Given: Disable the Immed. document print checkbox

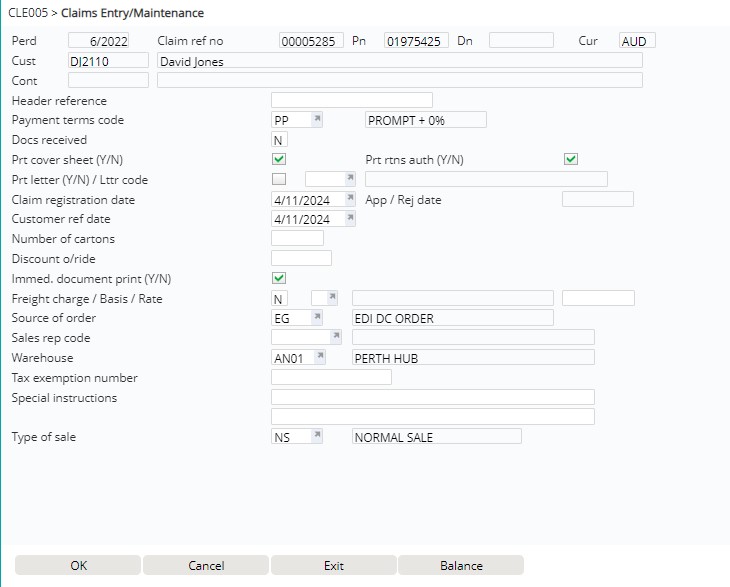Looking at the screenshot, I should (x=279, y=278).
